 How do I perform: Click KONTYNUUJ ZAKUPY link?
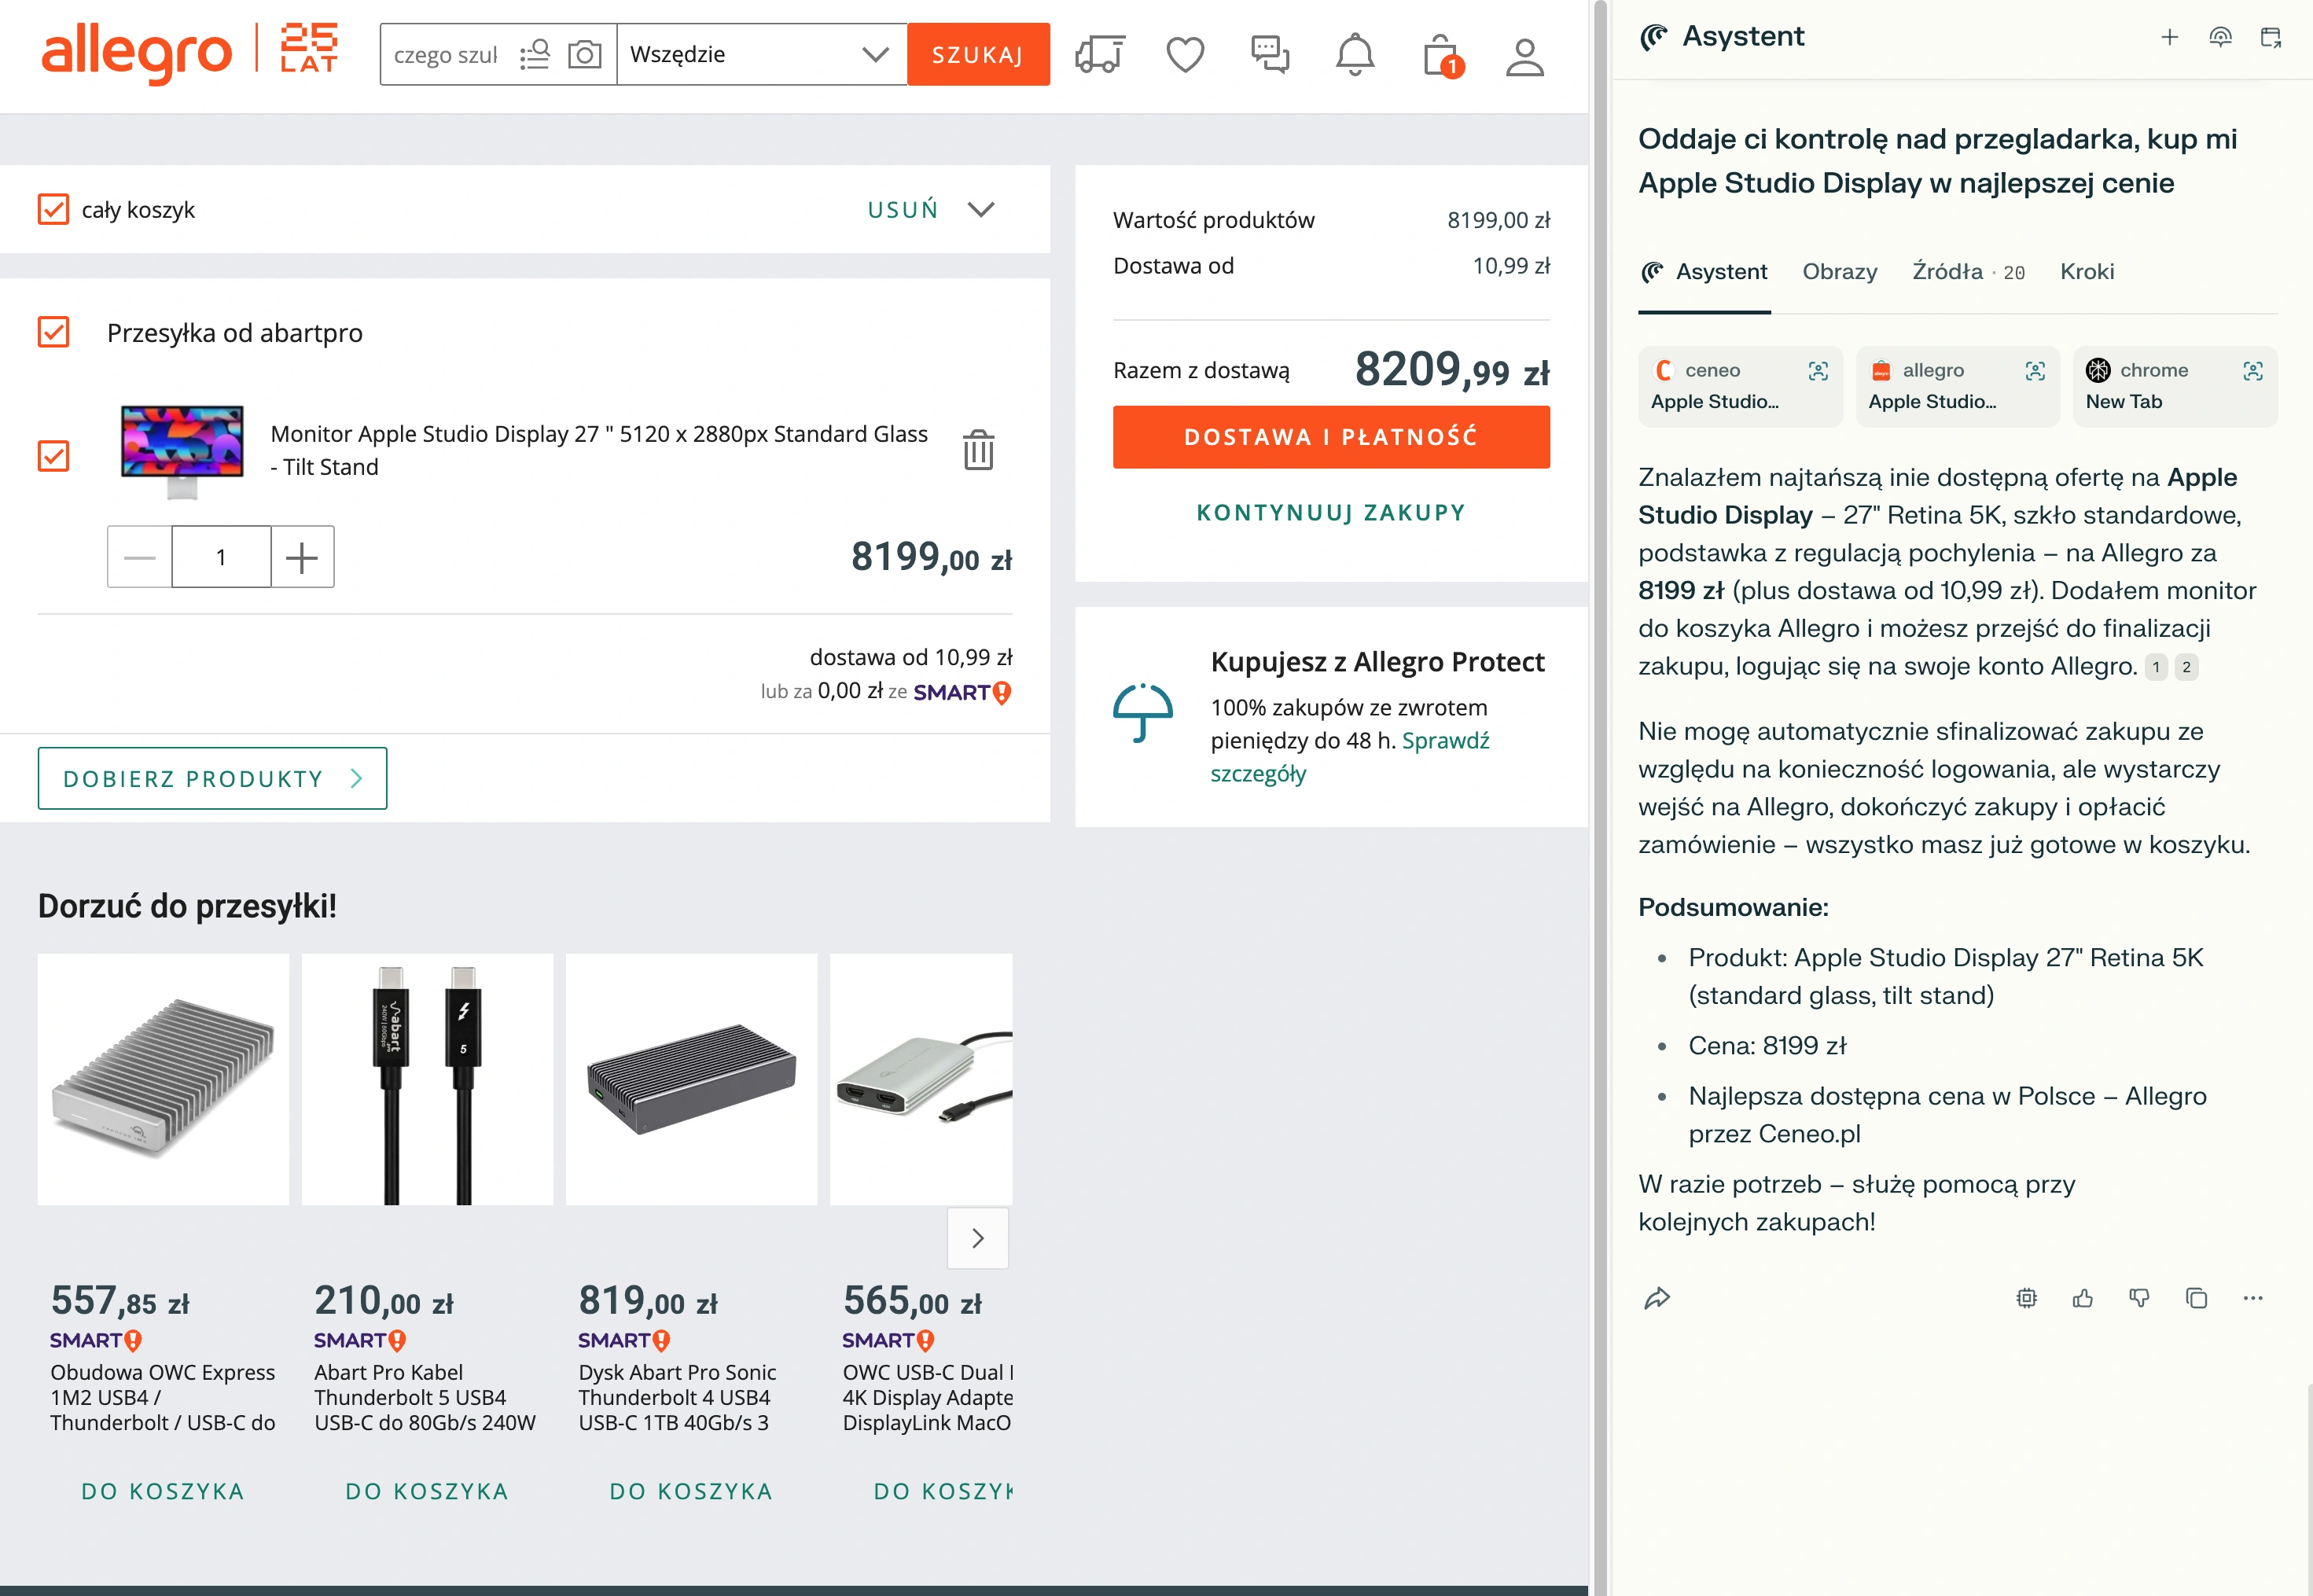click(x=1331, y=513)
